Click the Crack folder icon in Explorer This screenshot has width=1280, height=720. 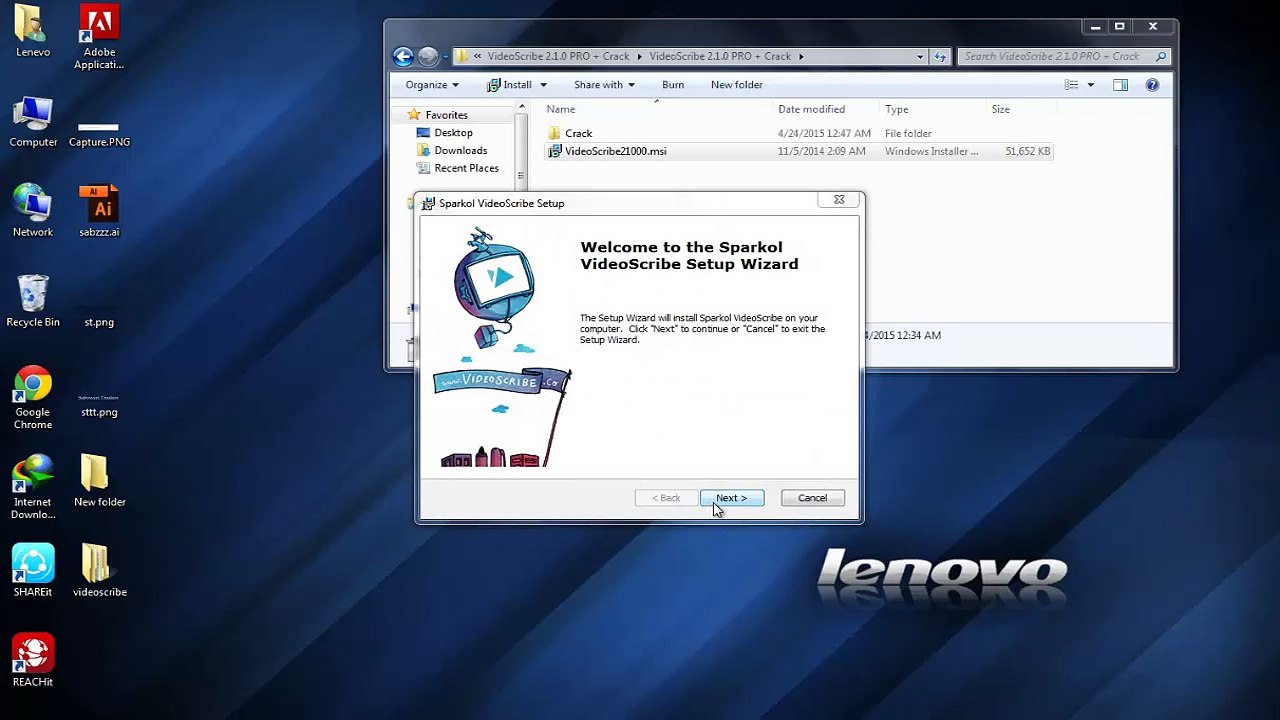pyautogui.click(x=555, y=133)
